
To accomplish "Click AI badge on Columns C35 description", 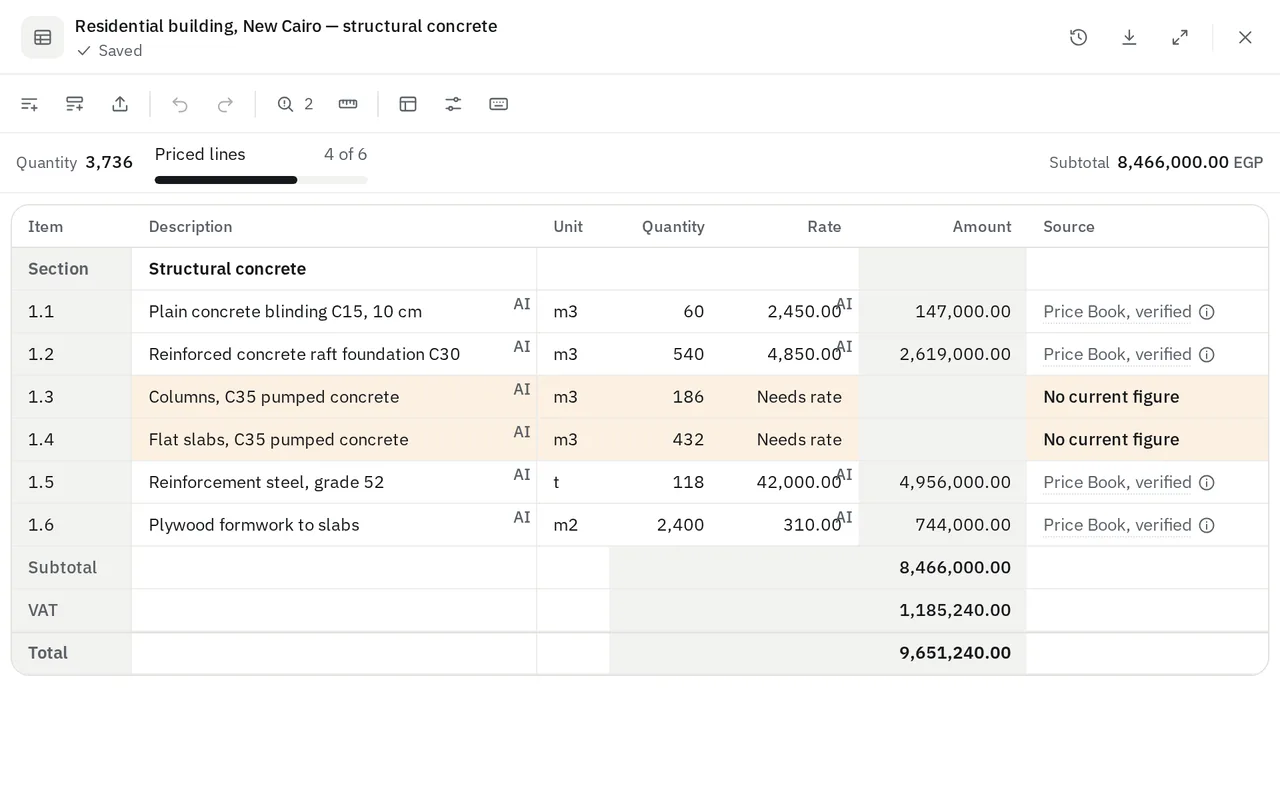I will (x=522, y=389).
